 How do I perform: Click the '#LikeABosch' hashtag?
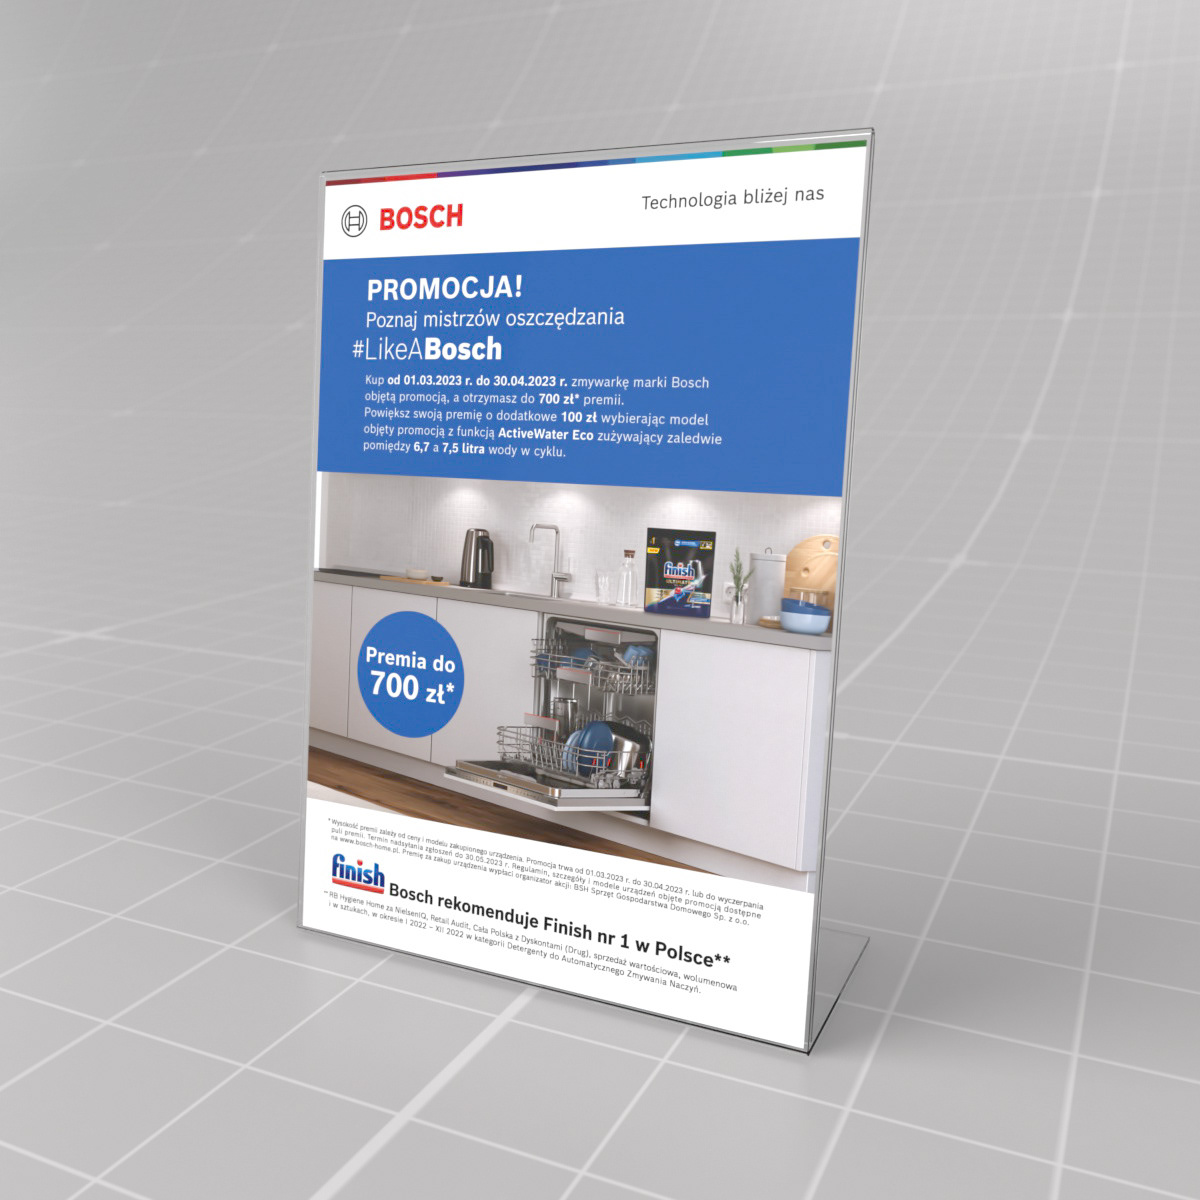pos(426,349)
